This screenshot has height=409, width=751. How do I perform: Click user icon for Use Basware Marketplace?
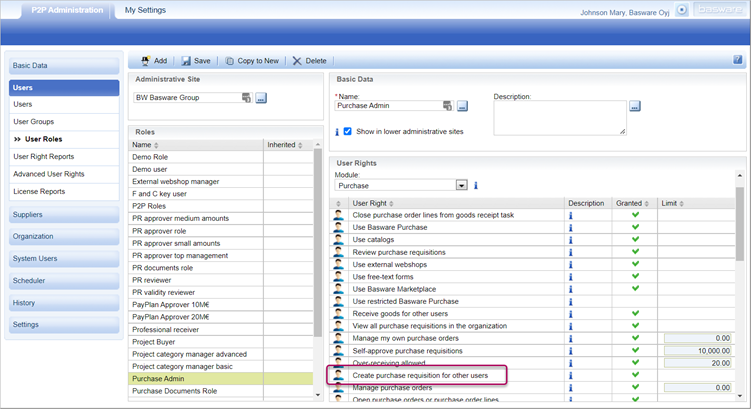pos(339,289)
